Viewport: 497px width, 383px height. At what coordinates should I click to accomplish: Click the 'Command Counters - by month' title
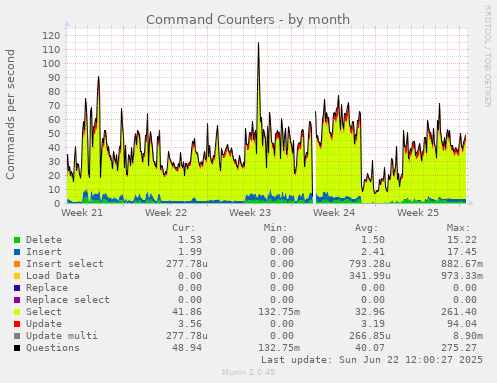click(248, 20)
